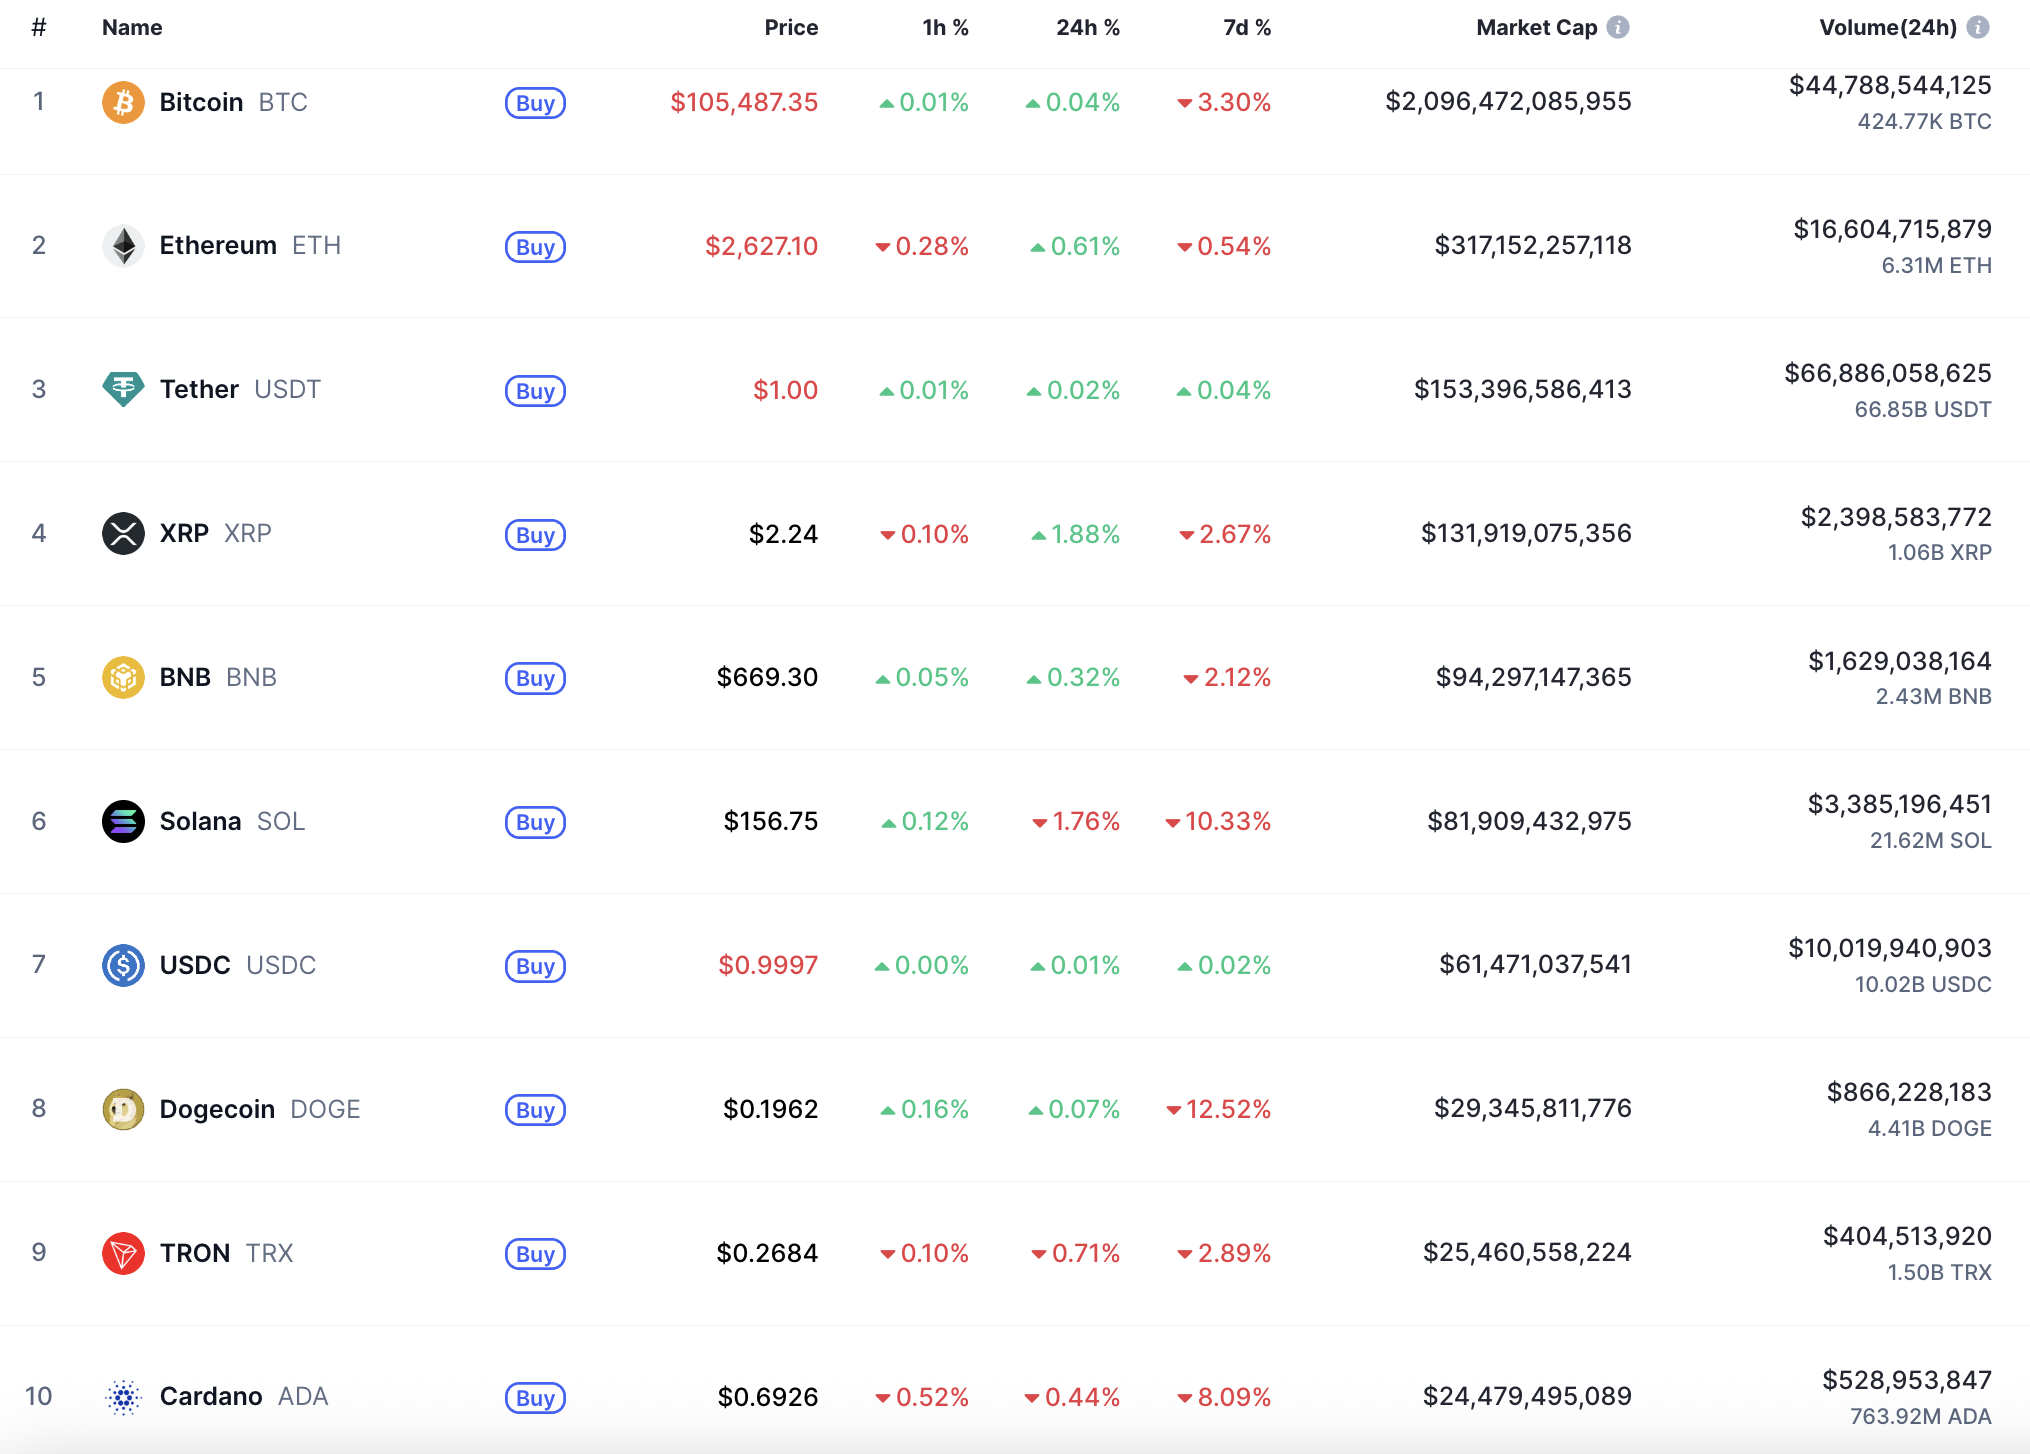Sort by the 1h % column header
Image resolution: width=2030 pixels, height=1454 pixels.
coord(945,28)
